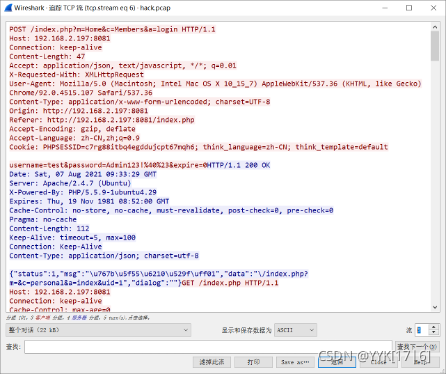The width and height of the screenshot is (446, 374).
Task: Decrease the stream number with down arrow
Action: point(433,333)
